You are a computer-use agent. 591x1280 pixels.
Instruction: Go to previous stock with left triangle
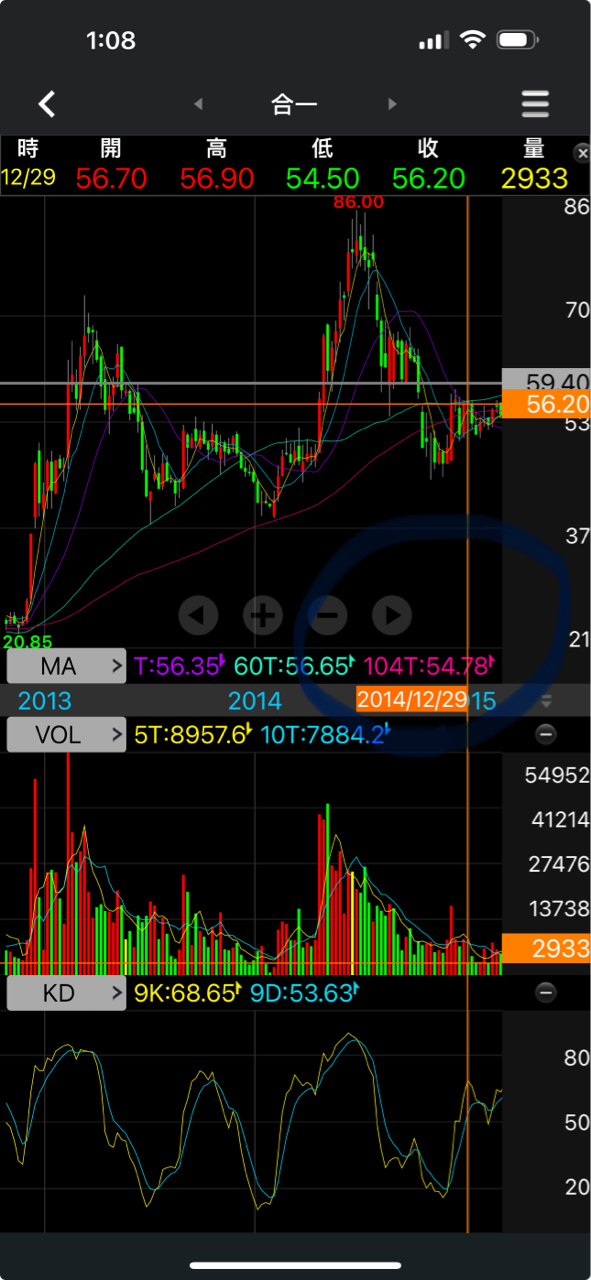pos(198,104)
